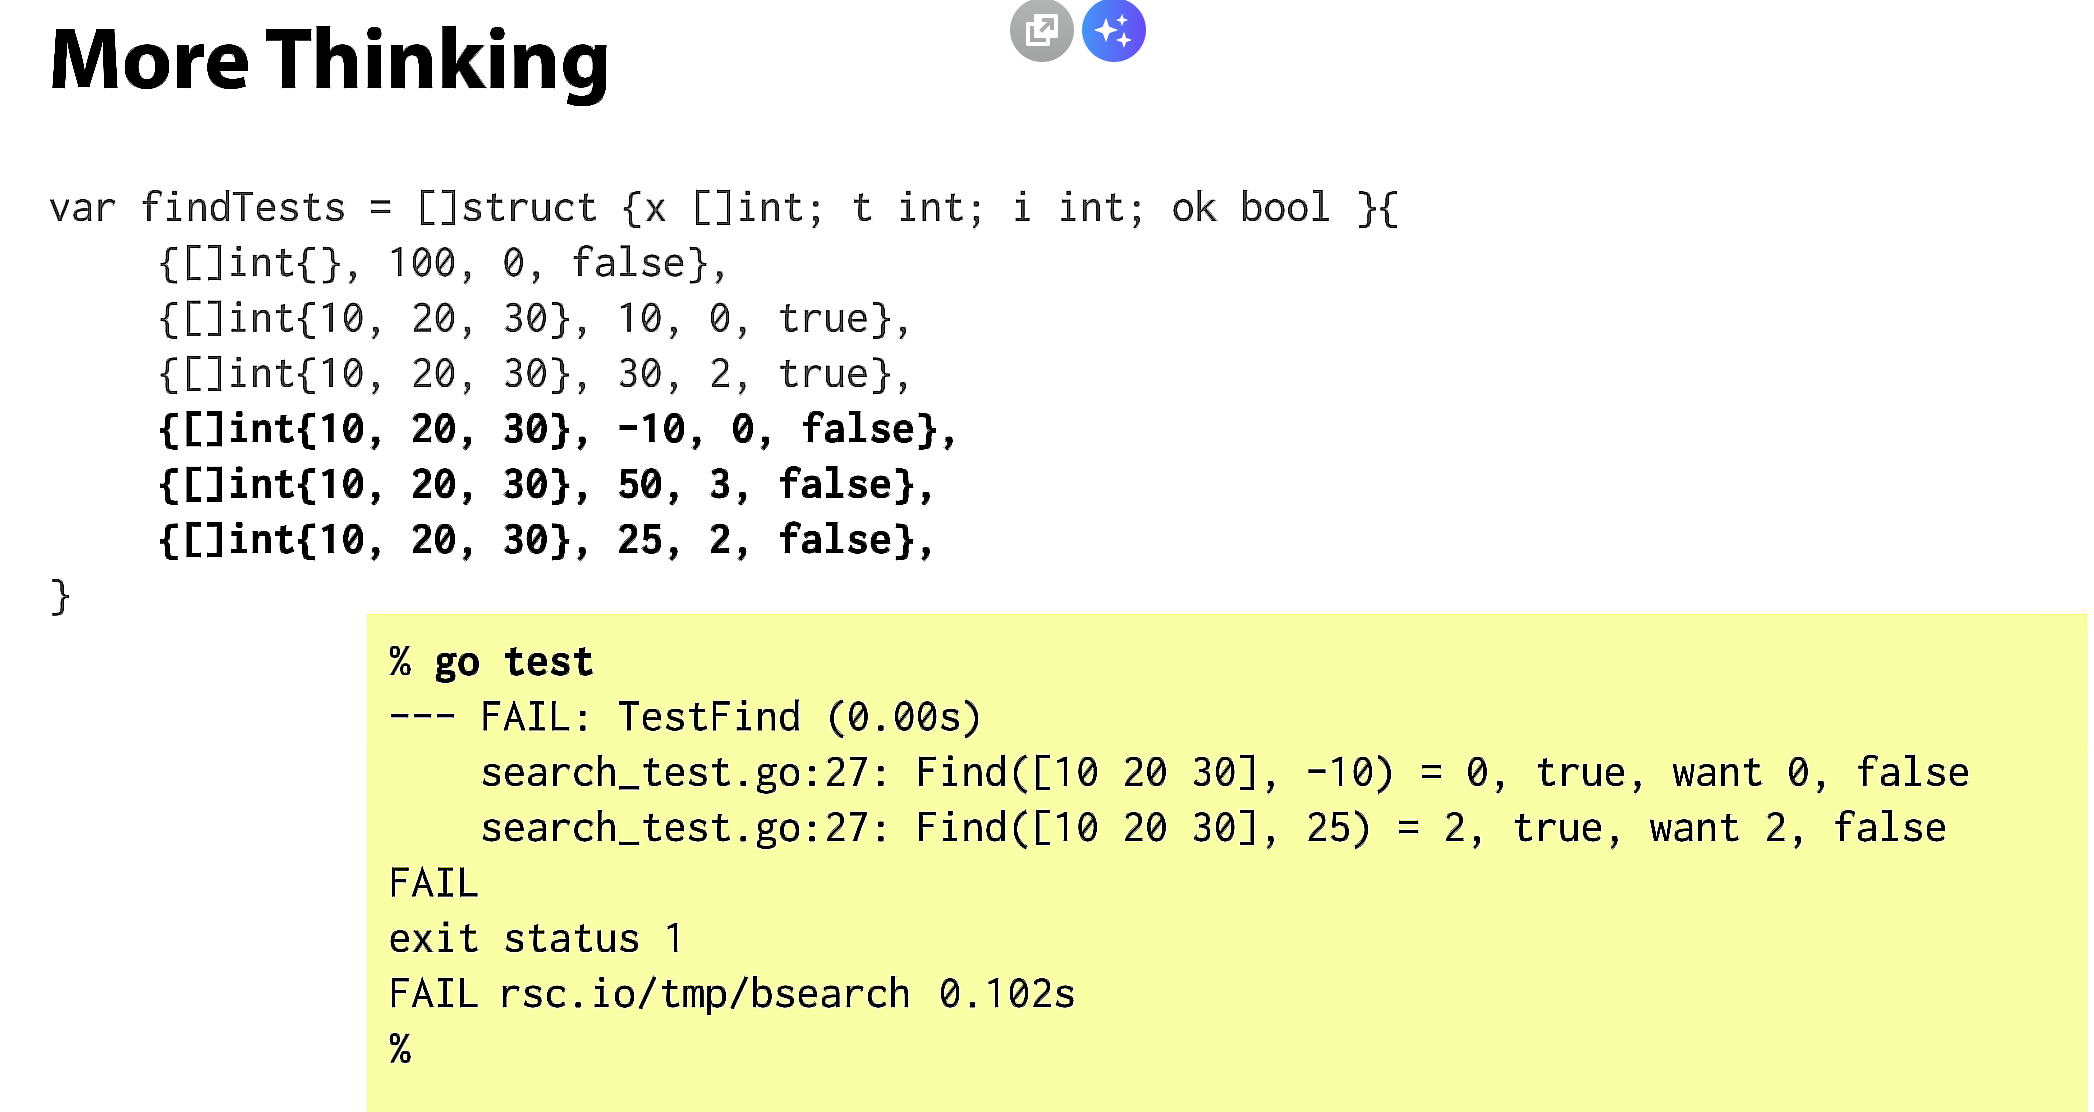Click the blue AI sparkle icon
Image resolution: width=2094 pixels, height=1112 pixels.
coord(1113,30)
